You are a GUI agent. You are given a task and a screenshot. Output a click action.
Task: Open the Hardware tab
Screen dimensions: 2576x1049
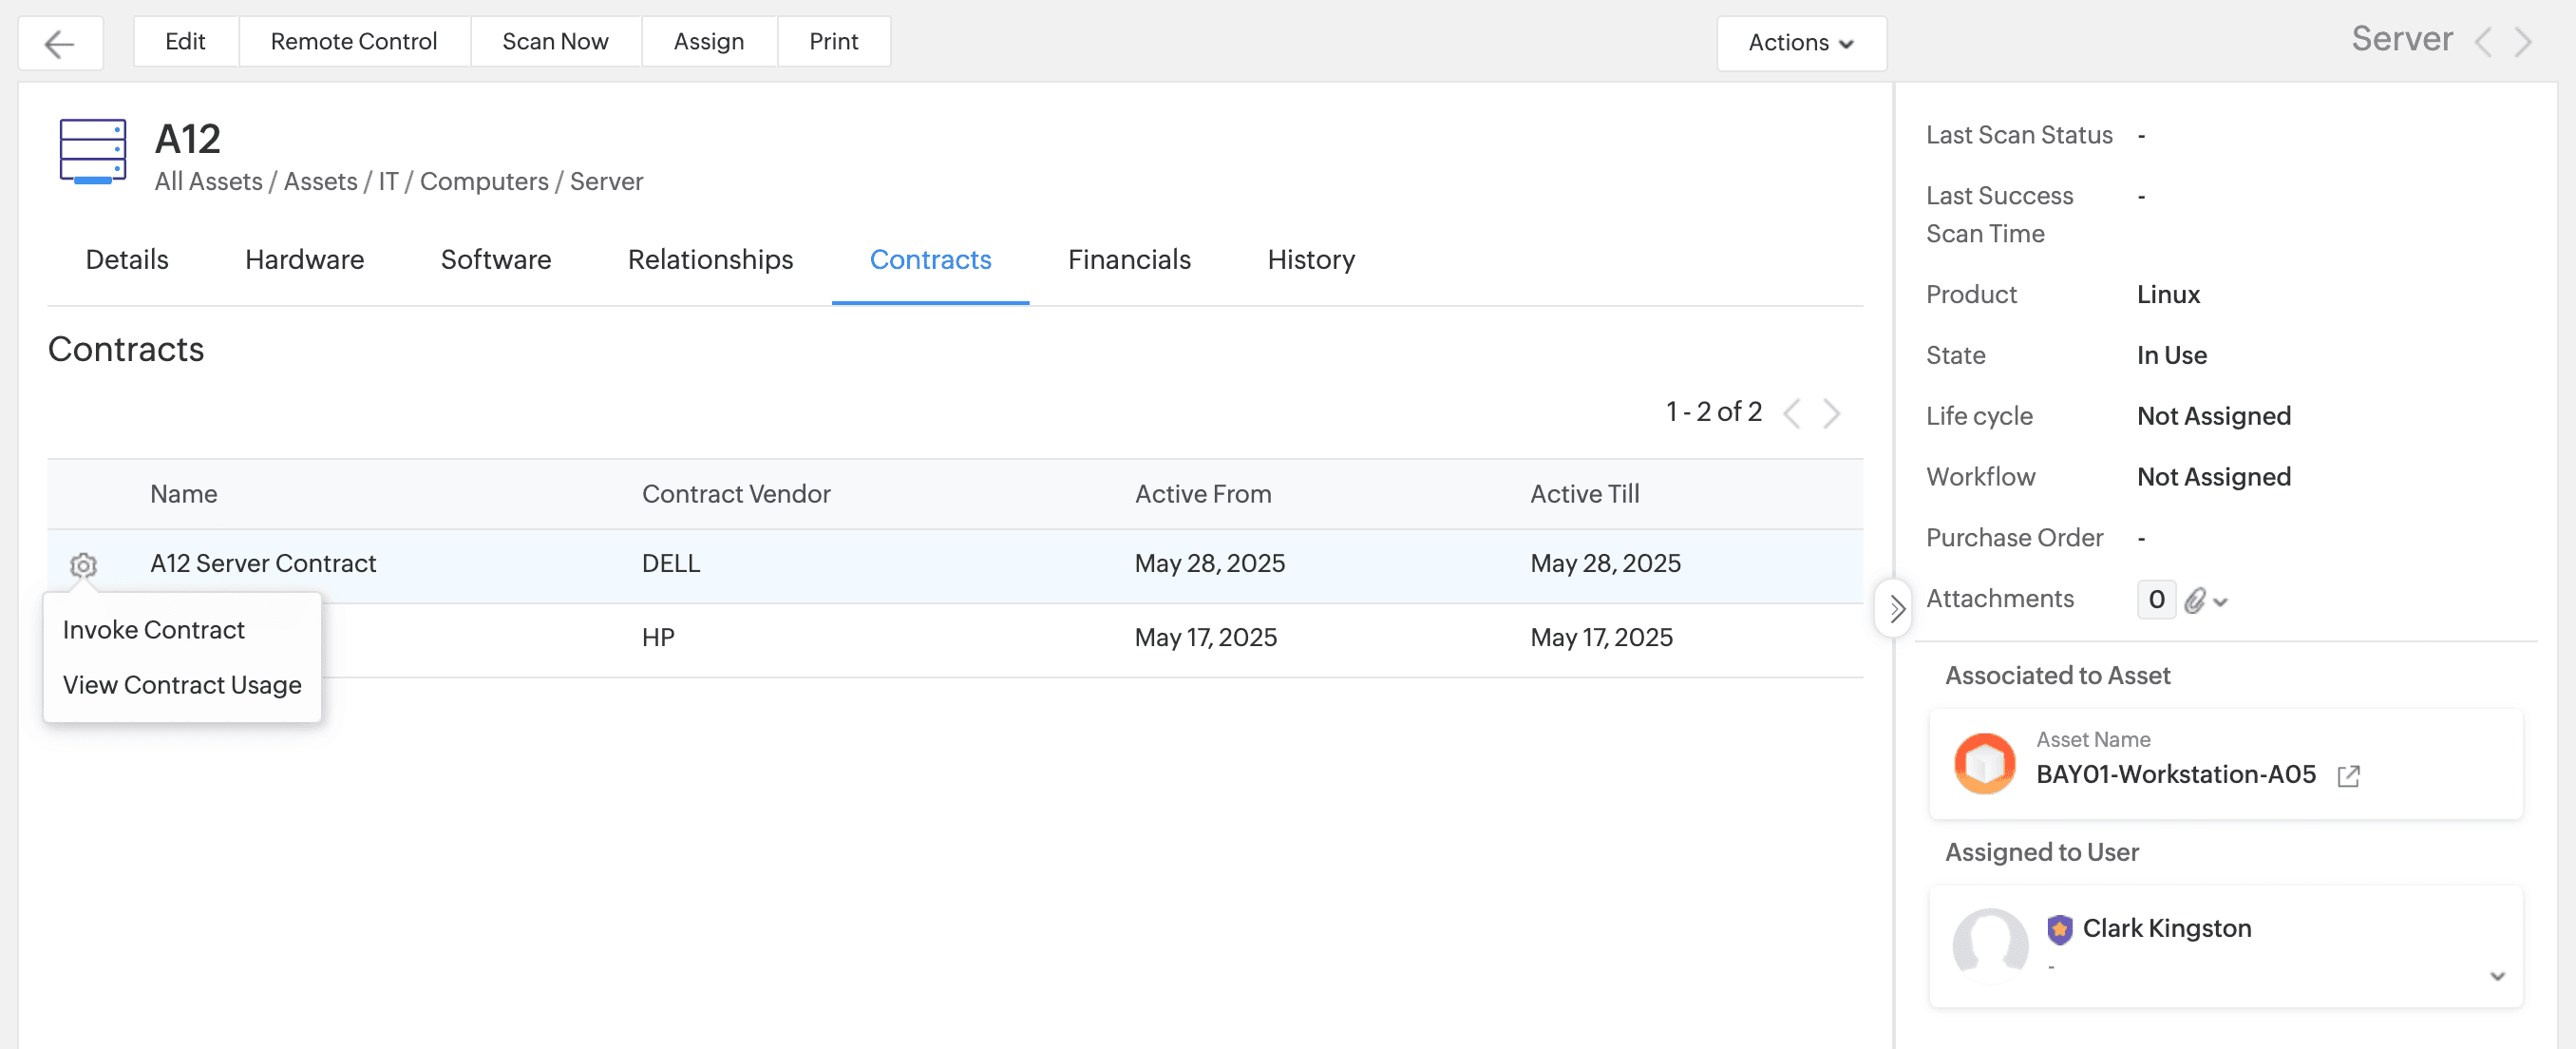tap(304, 260)
